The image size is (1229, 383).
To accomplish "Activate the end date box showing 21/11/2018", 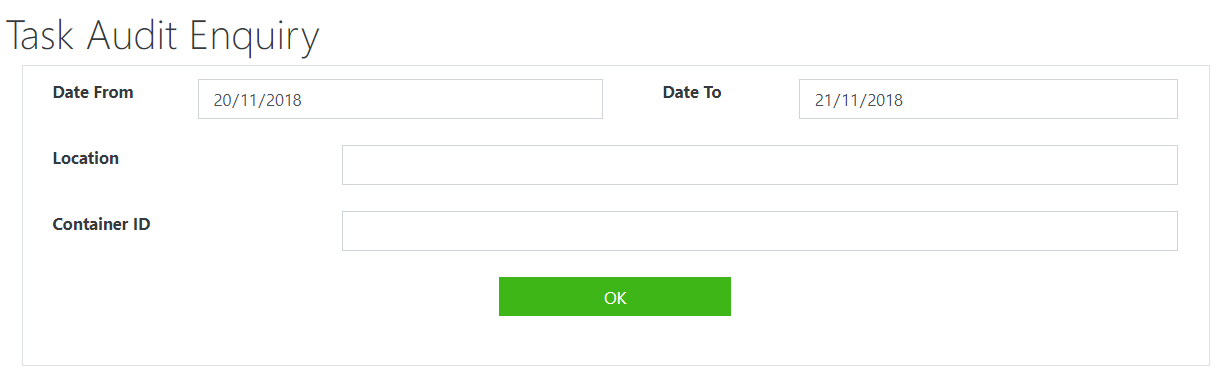I will (x=988, y=99).
